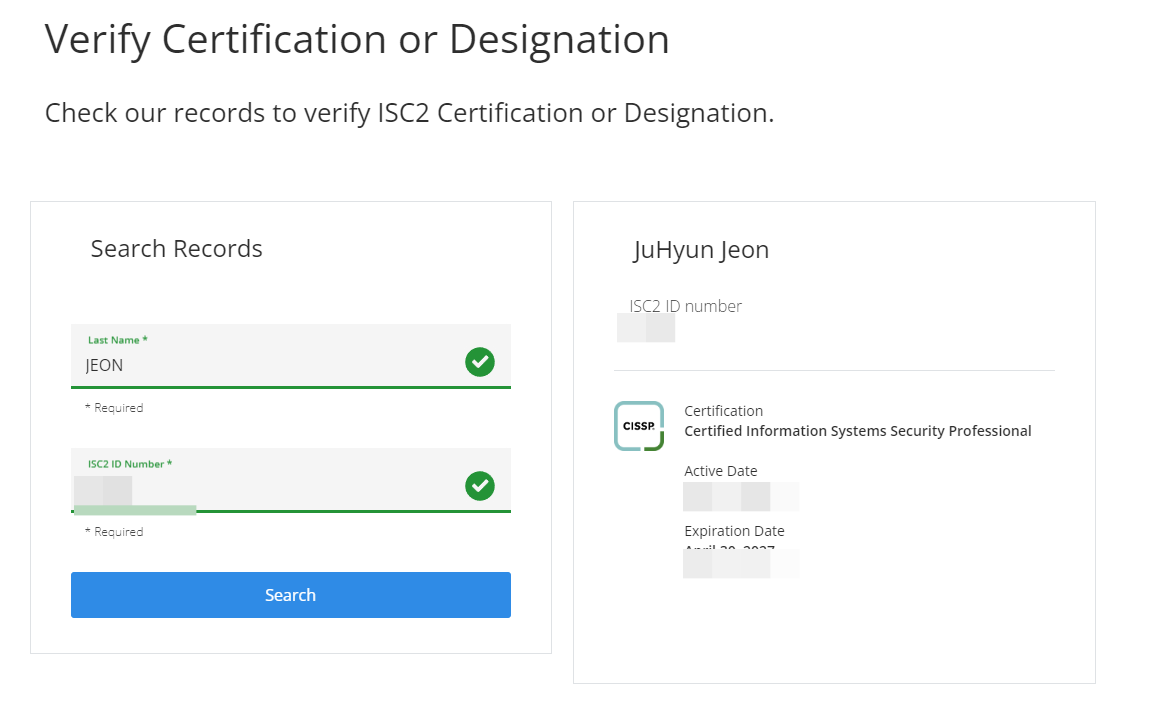This screenshot has width=1175, height=704.
Task: Click the ISC2 ID number label in results
Action: point(686,306)
